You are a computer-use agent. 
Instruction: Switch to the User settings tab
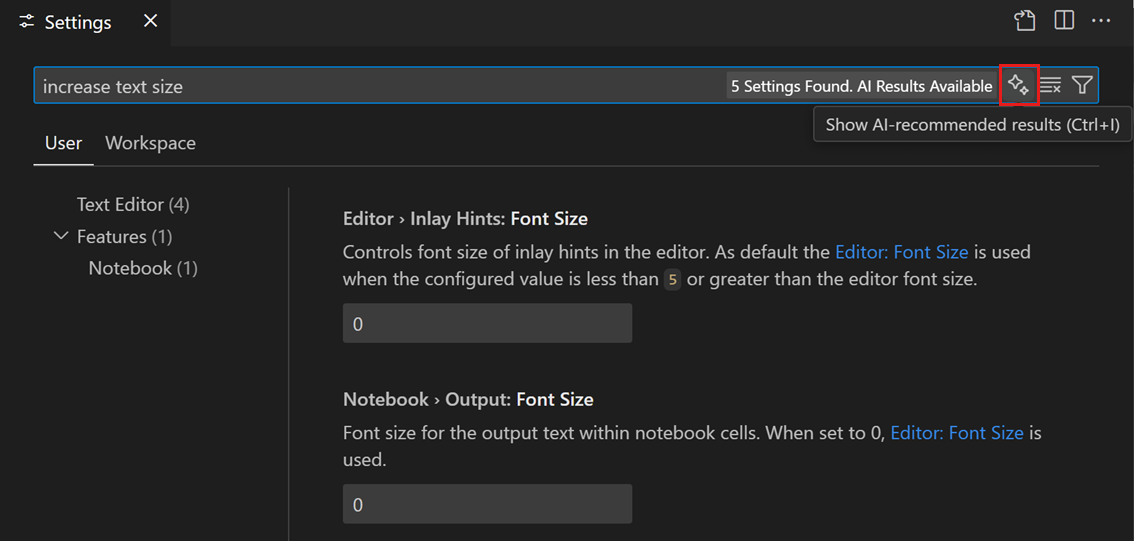tap(63, 143)
